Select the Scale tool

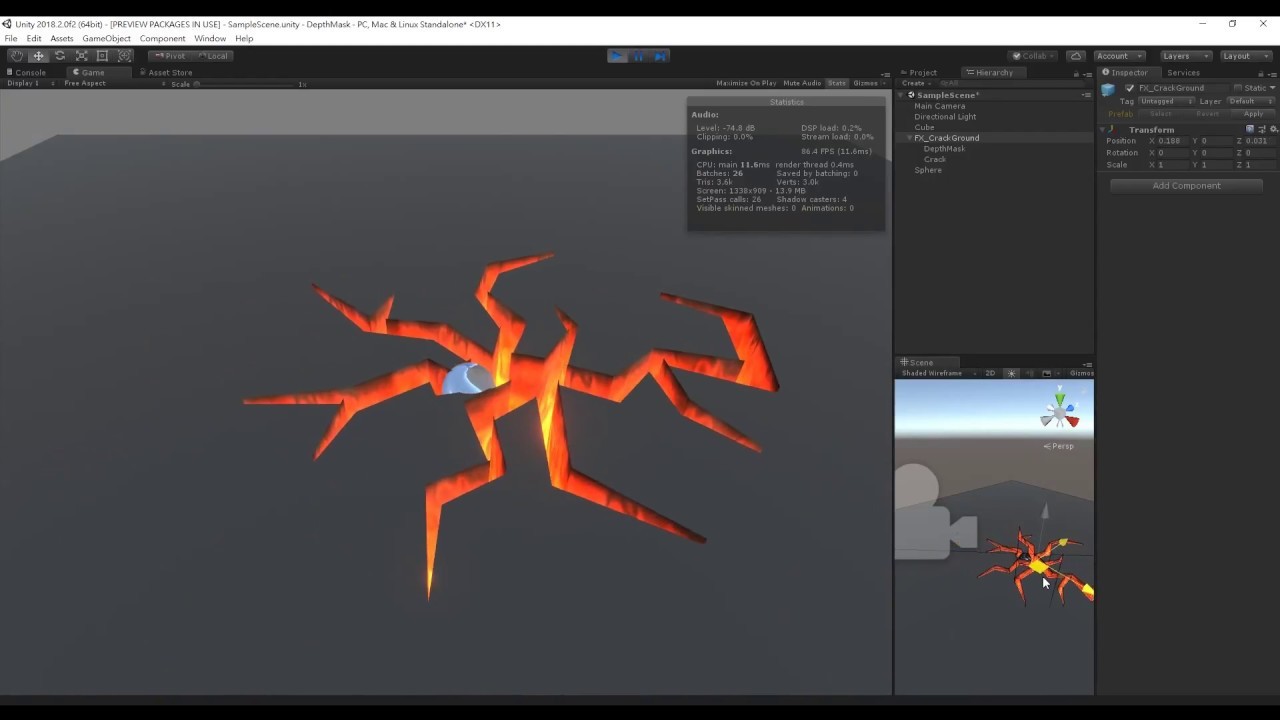[81, 56]
